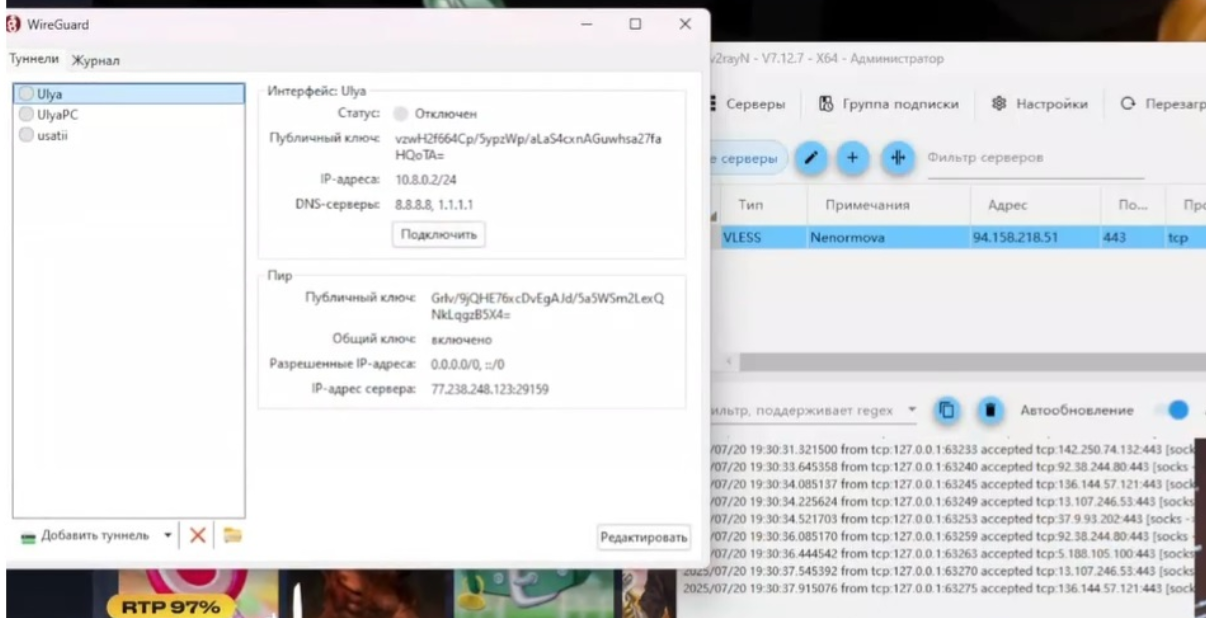Viewport: 1206px width, 618px height.
Task: Click the Редактировать button
Action: pos(644,538)
